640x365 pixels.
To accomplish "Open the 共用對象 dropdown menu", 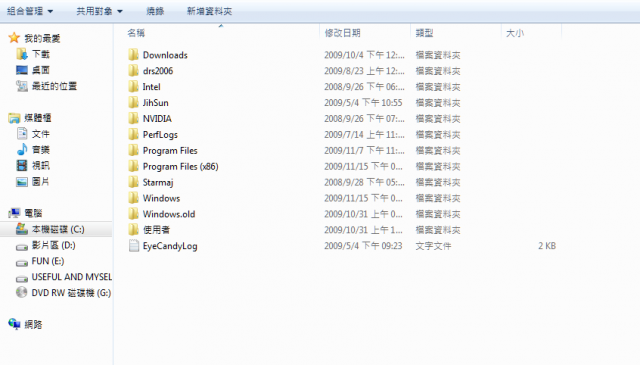I will pos(99,11).
